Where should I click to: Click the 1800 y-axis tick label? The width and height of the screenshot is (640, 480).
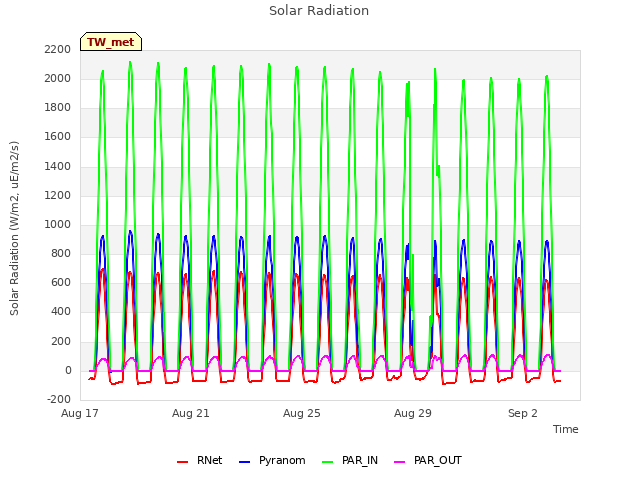(58, 107)
